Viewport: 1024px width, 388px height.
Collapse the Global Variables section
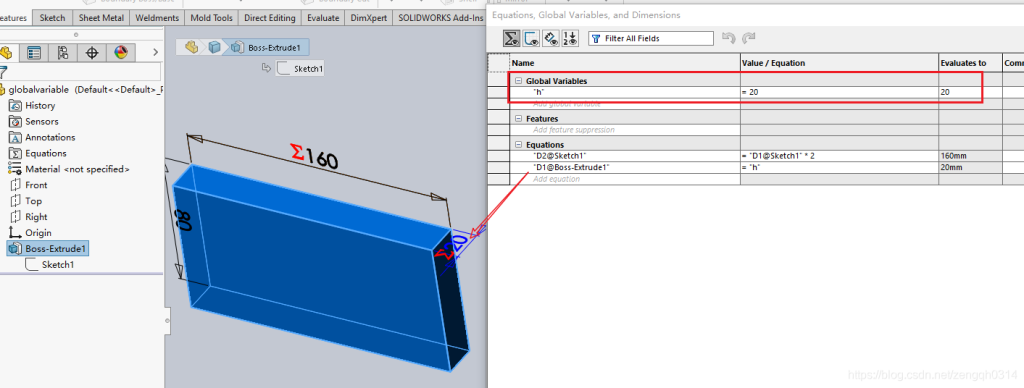(519, 81)
